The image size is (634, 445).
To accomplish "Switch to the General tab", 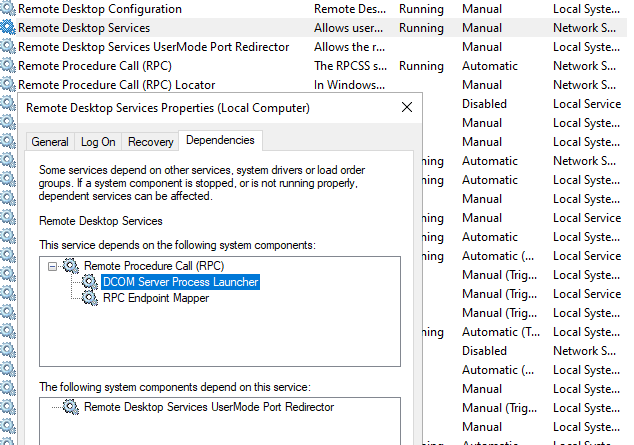I will point(50,142).
